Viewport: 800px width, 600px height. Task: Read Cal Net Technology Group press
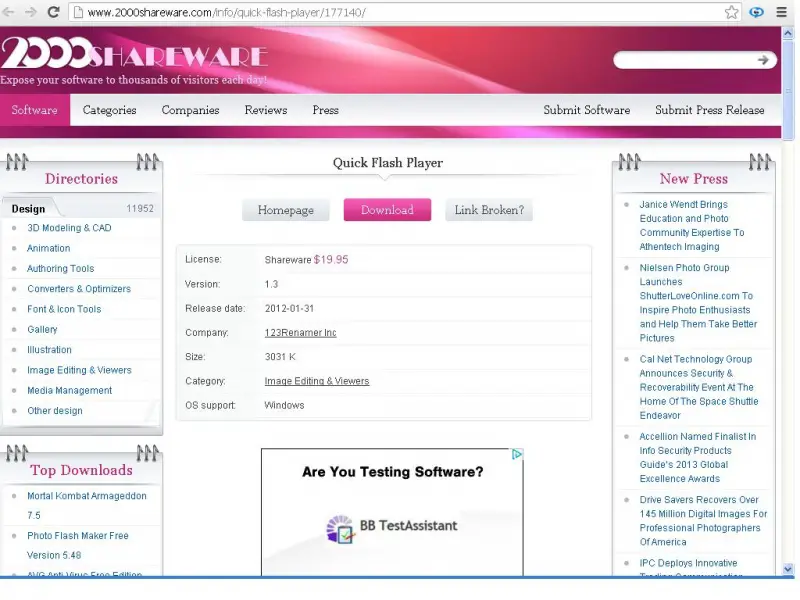[699, 387]
